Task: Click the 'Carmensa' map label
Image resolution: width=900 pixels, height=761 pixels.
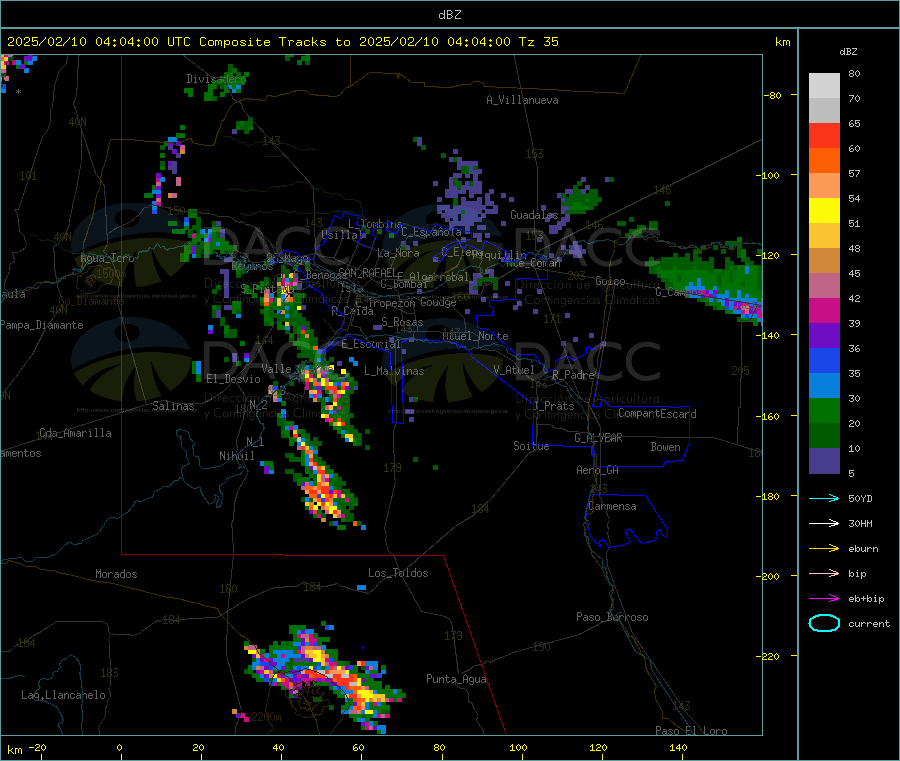Action: point(612,506)
